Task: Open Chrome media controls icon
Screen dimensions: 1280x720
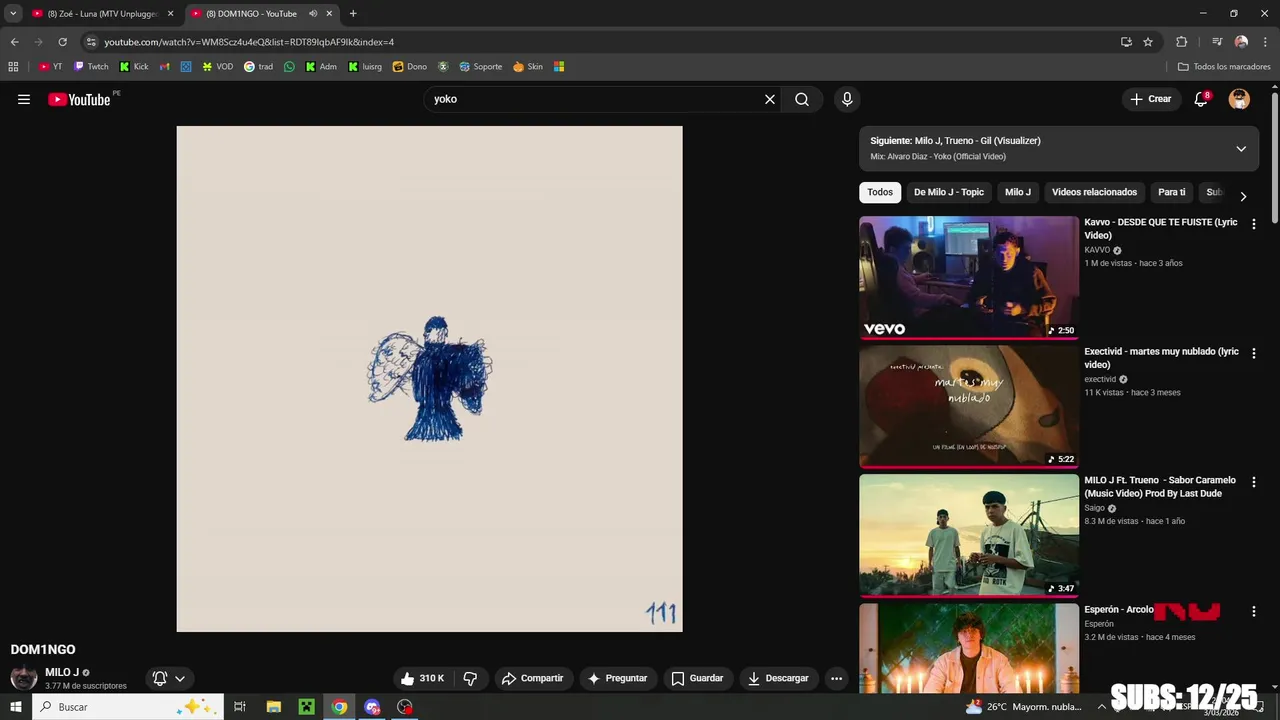Action: point(1217,42)
